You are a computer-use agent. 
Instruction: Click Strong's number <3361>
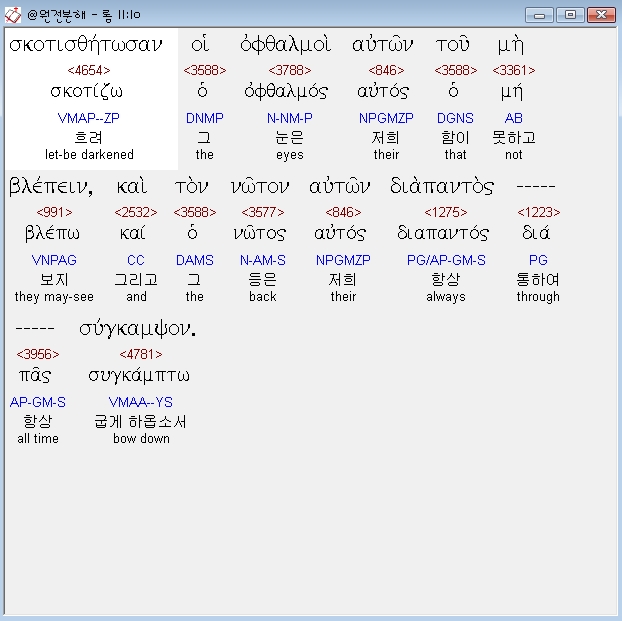pyautogui.click(x=514, y=70)
